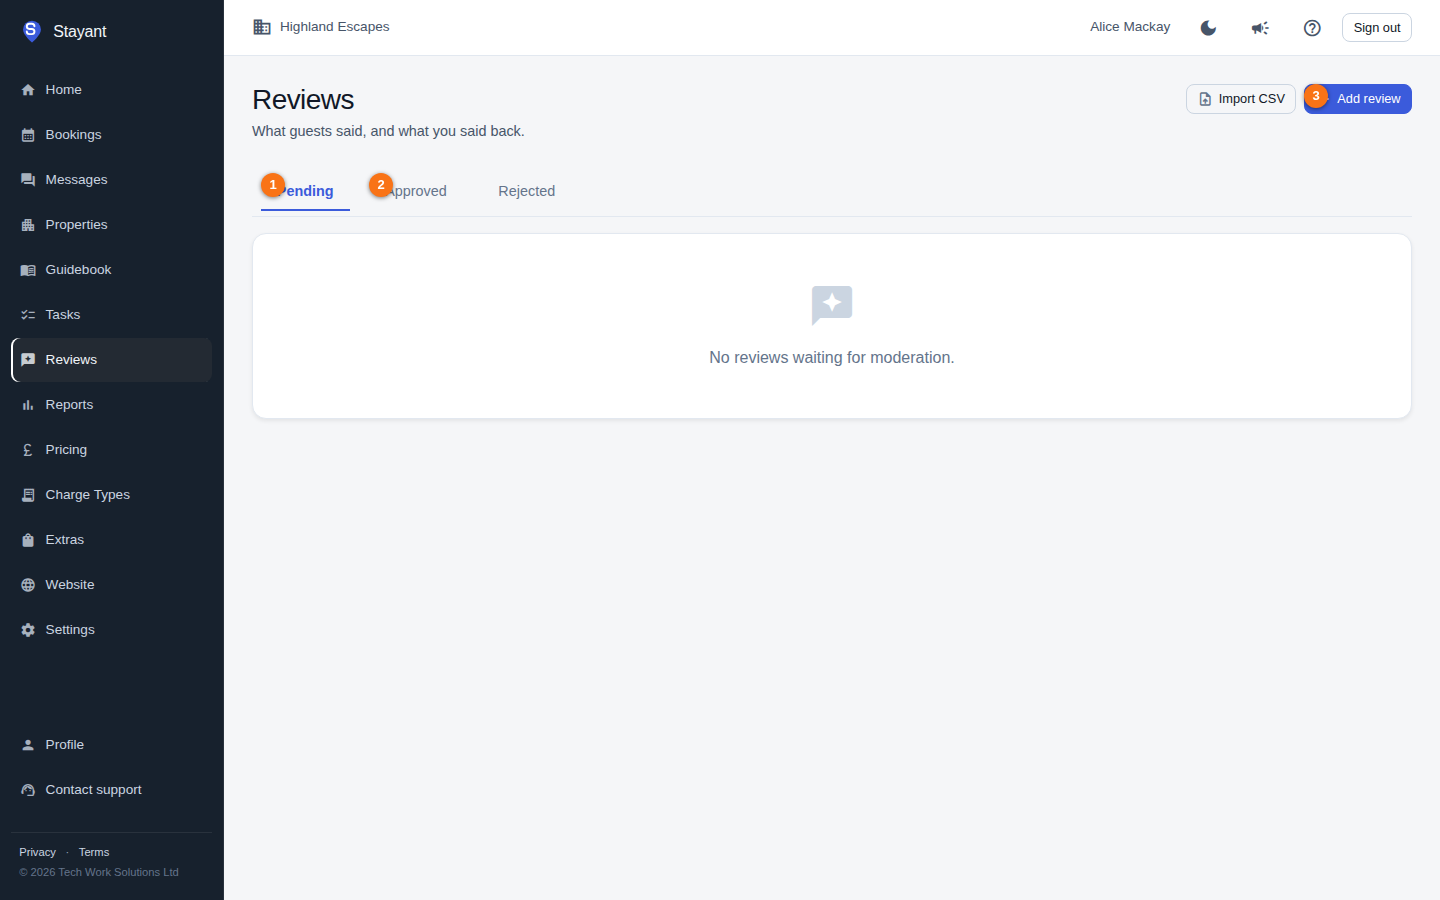Open the Profile page
Screen dimensions: 1440x900
click(111, 745)
